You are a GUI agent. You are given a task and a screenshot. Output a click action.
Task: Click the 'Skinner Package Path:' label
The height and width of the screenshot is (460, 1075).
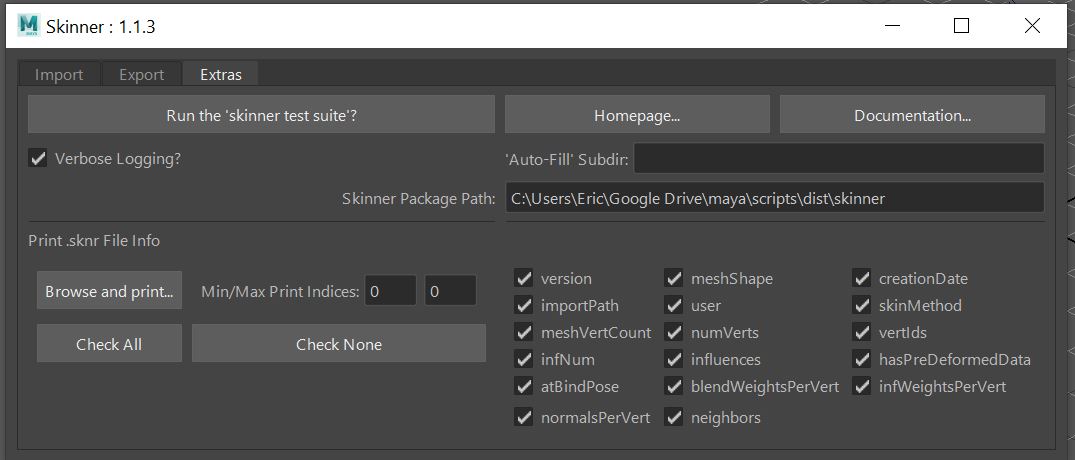[418, 199]
